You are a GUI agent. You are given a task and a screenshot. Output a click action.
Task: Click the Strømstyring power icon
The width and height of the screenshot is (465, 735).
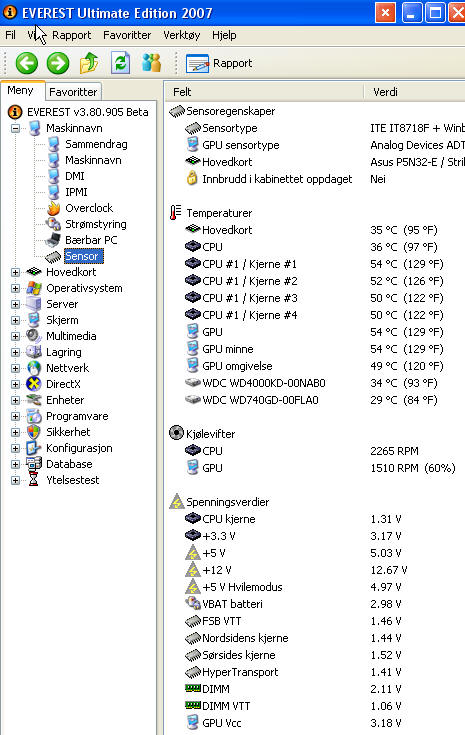53,224
